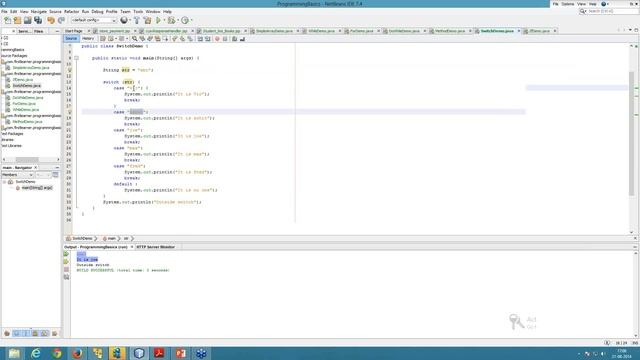This screenshot has height=360, width=640.
Task: Open the tab list dropdown arrow
Action: (630, 30)
